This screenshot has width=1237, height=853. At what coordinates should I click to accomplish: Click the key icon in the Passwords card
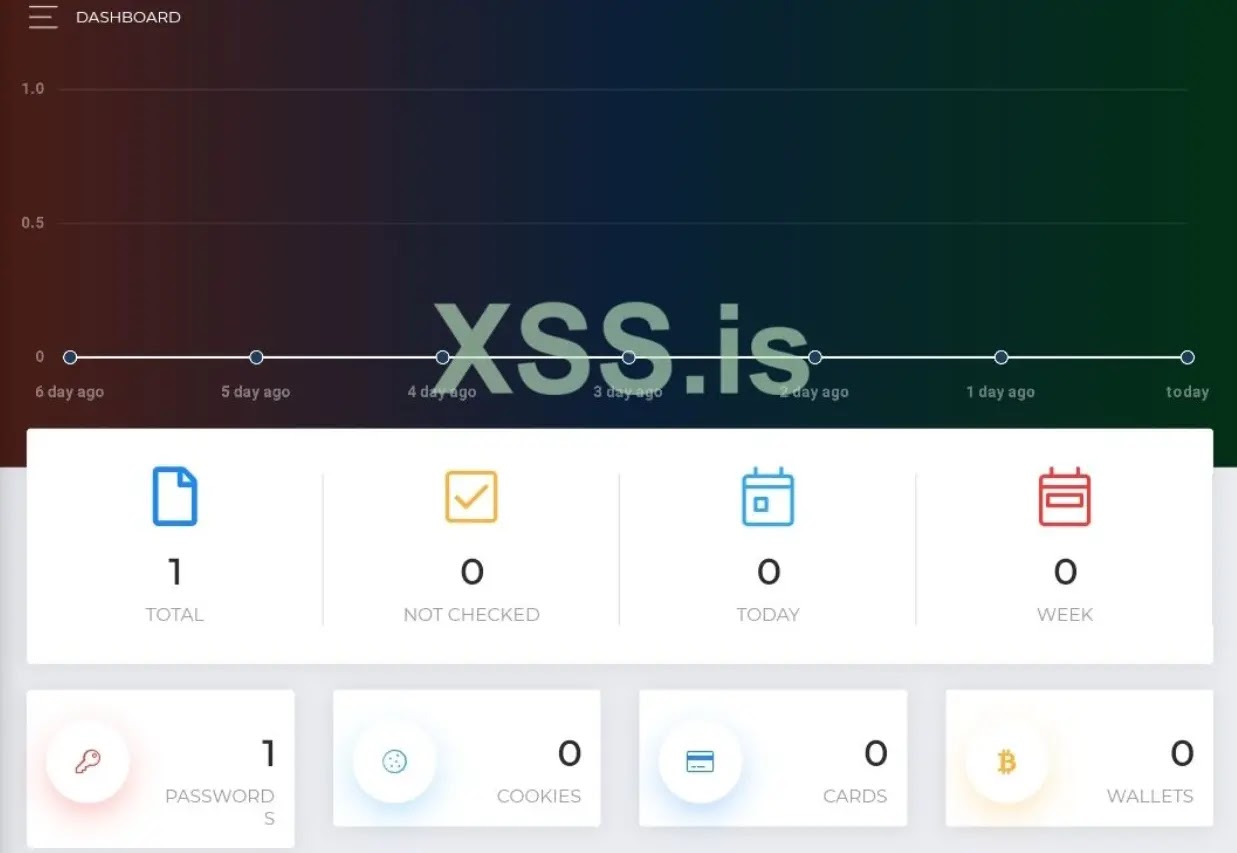[x=88, y=762]
